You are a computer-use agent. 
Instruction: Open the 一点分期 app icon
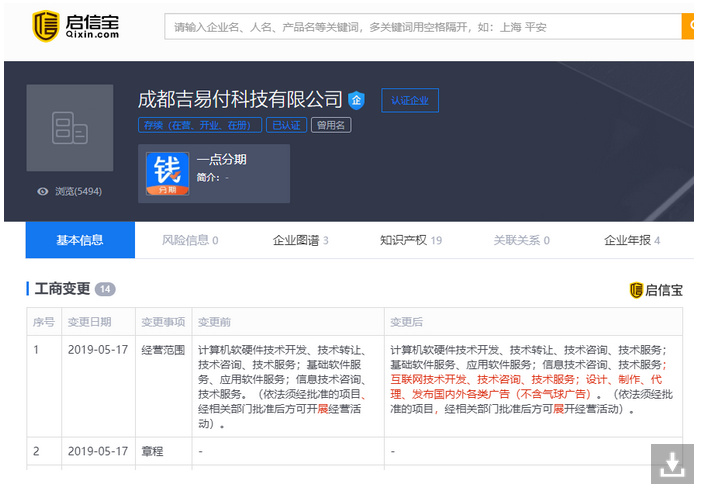tap(168, 174)
